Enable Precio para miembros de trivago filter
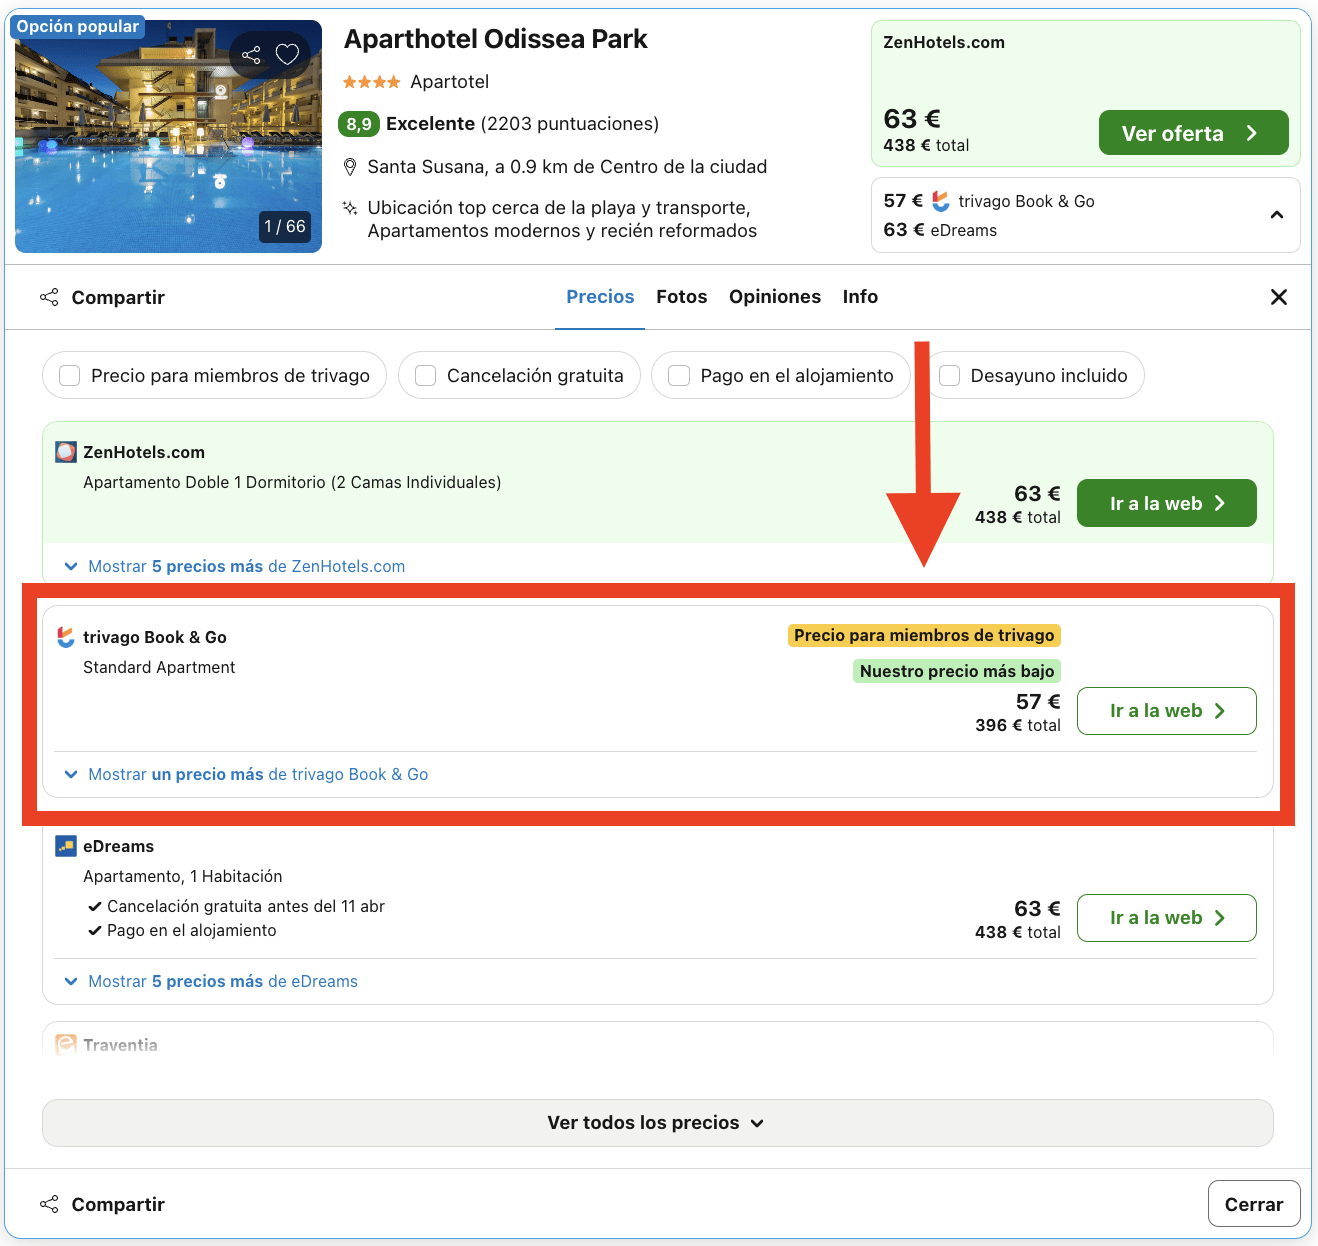 click(x=70, y=375)
